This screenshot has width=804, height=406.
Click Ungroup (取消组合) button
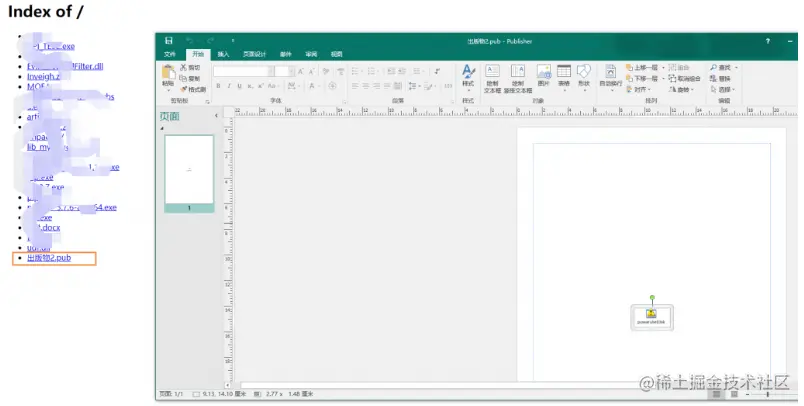click(685, 78)
